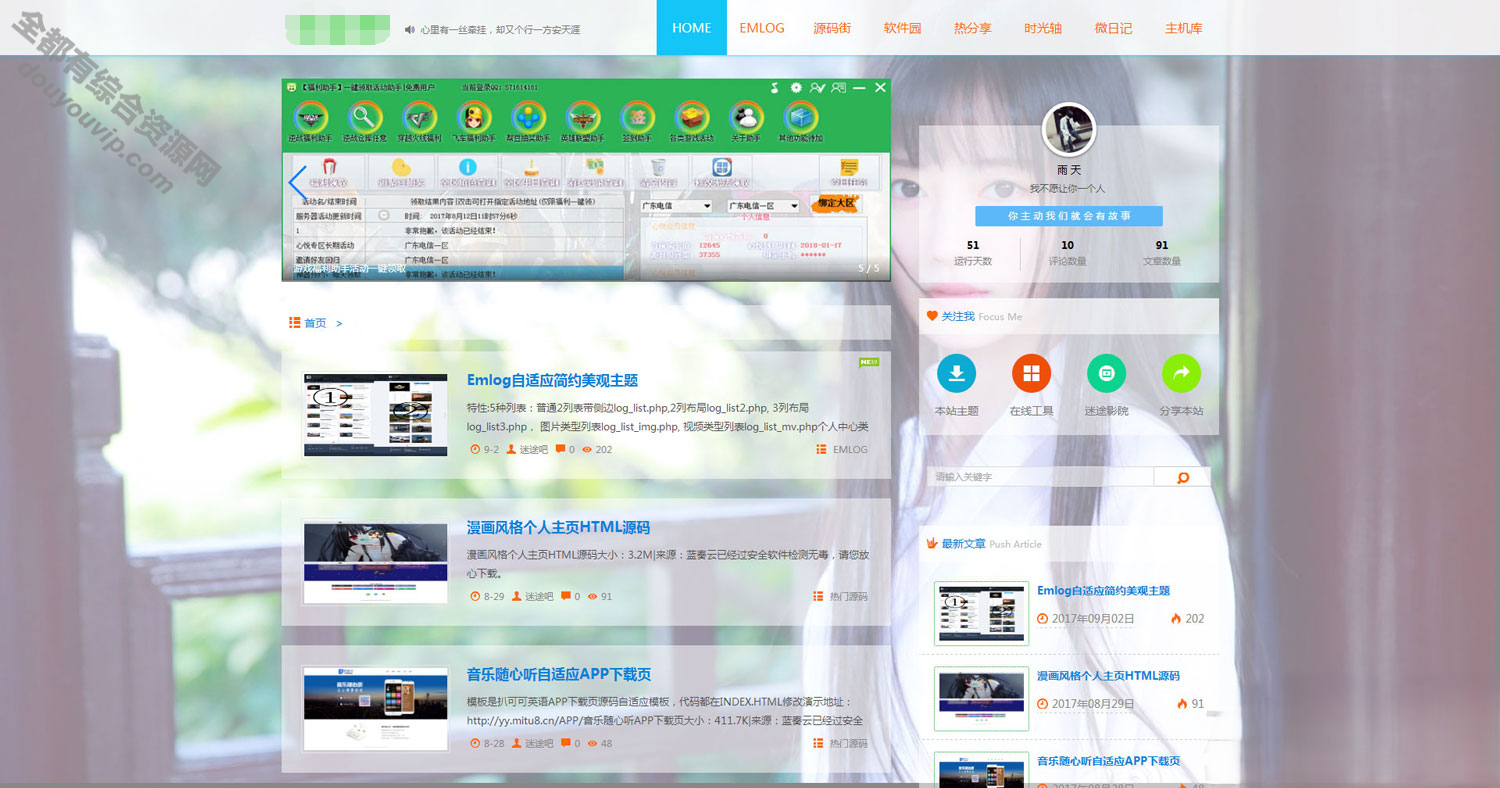Click flame icon beside 91 in sidebar
The width and height of the screenshot is (1500, 788).
coord(1182,703)
